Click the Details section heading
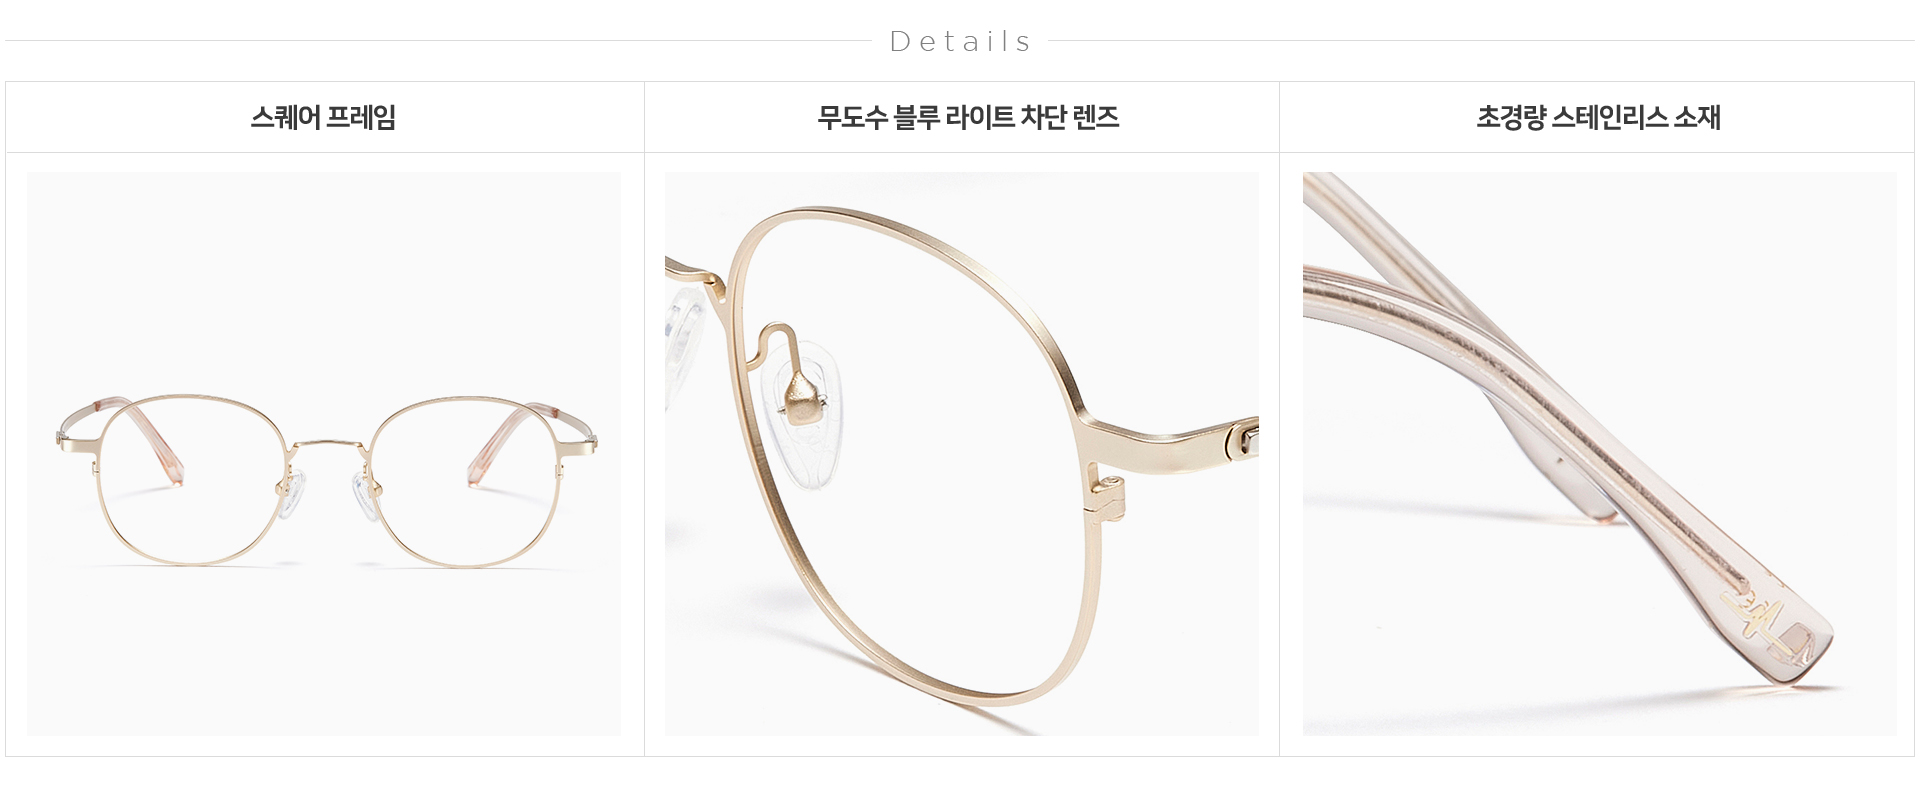1920x787 pixels. [960, 41]
